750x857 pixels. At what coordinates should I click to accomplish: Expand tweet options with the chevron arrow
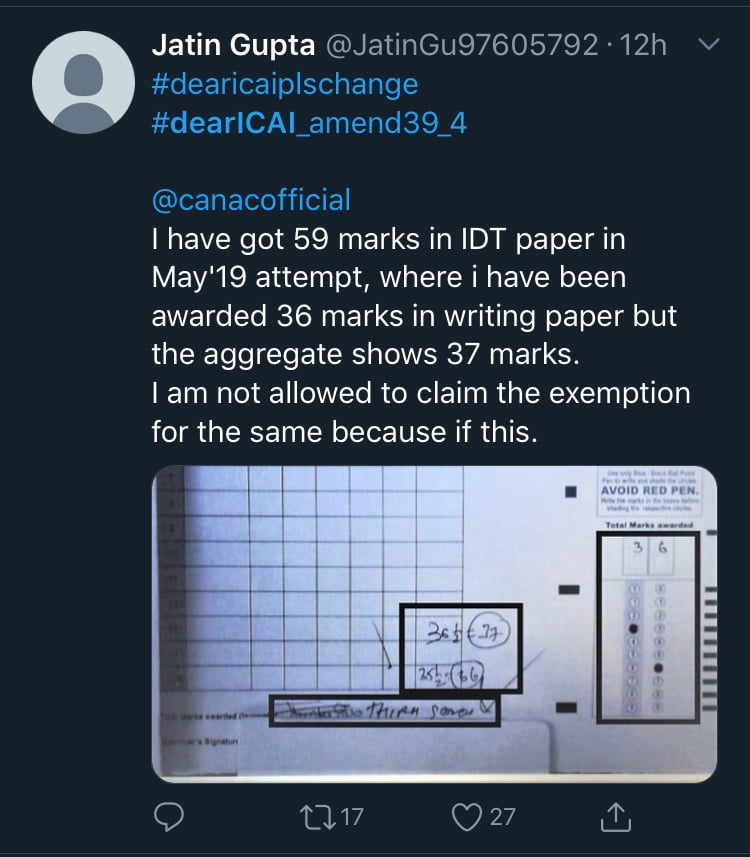click(707, 45)
